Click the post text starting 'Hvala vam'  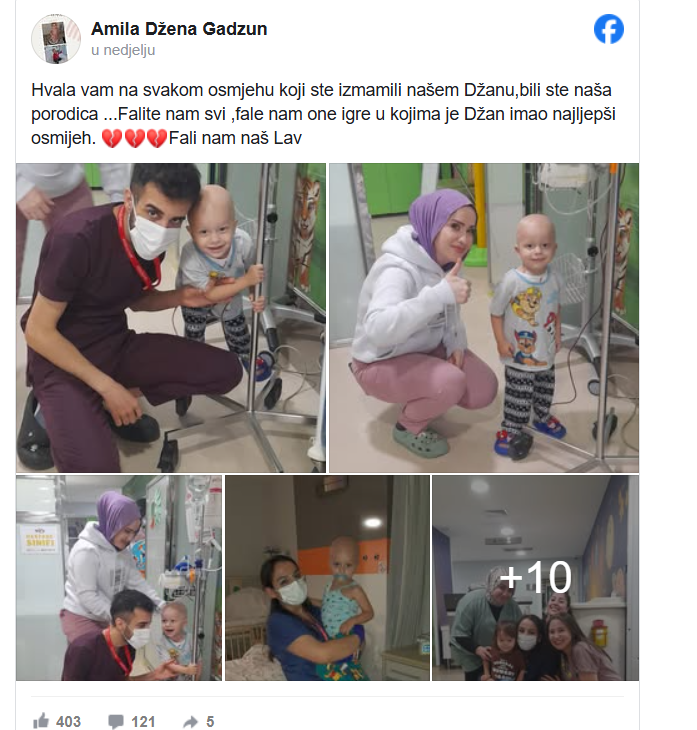[324, 114]
